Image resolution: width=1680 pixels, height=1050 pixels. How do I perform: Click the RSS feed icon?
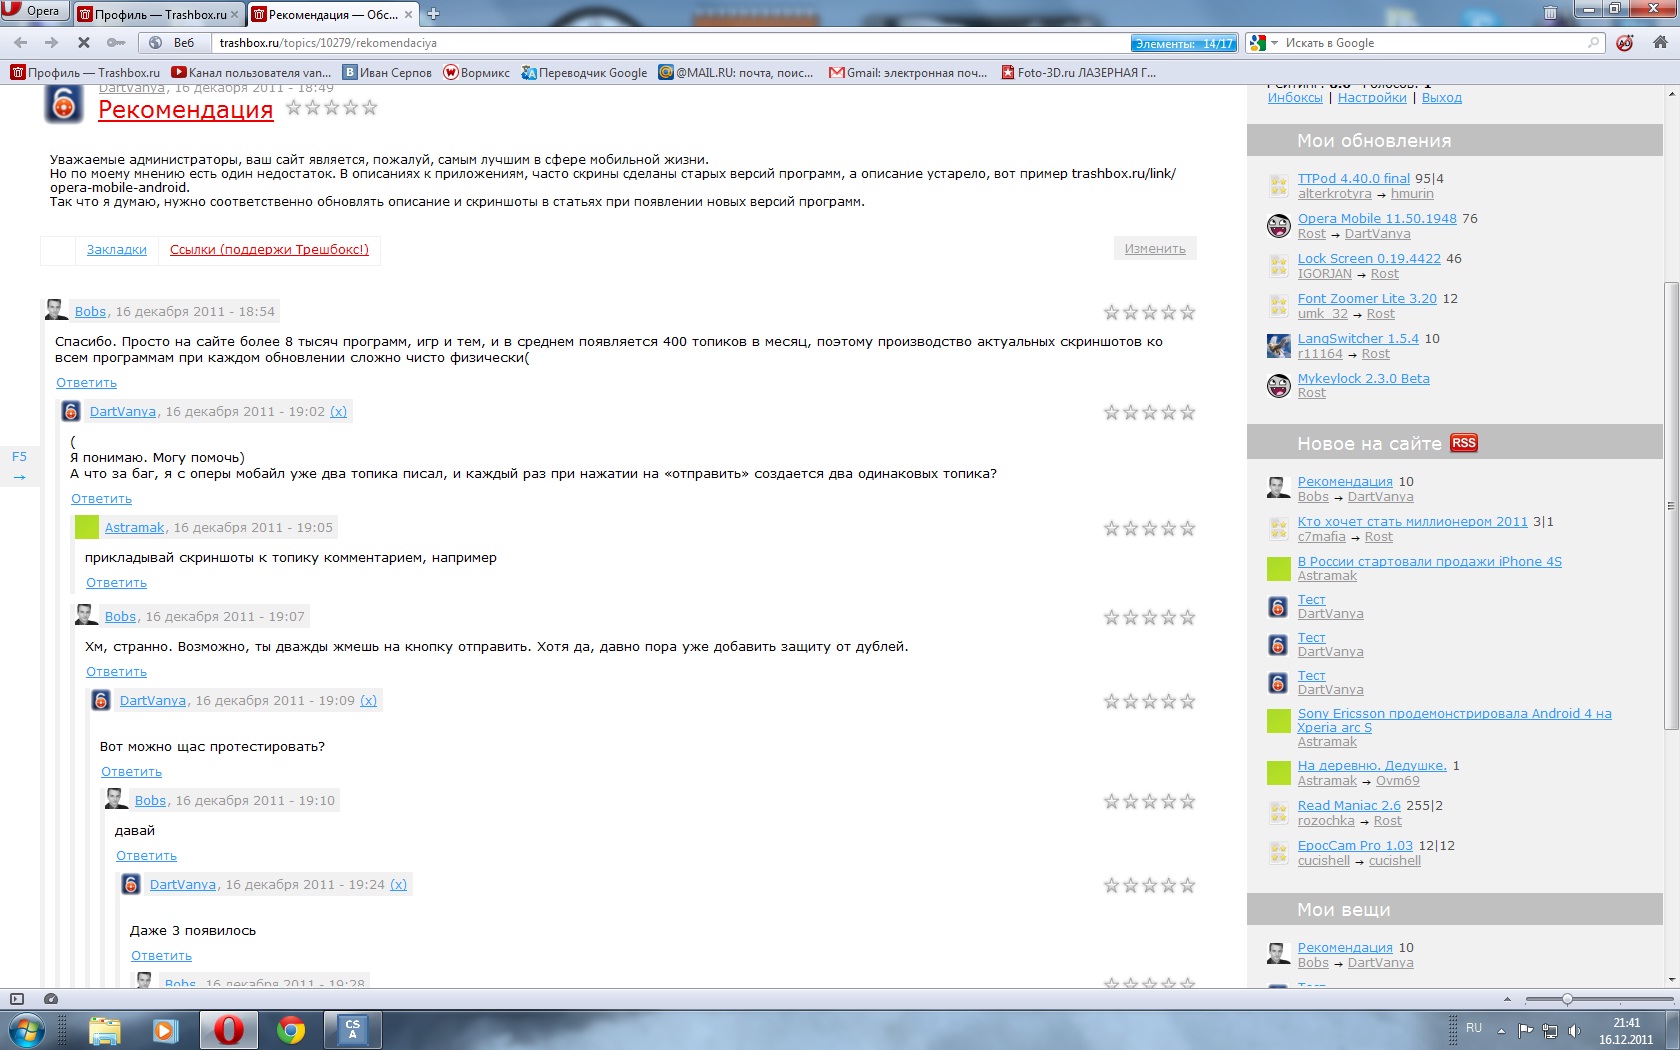[1464, 443]
